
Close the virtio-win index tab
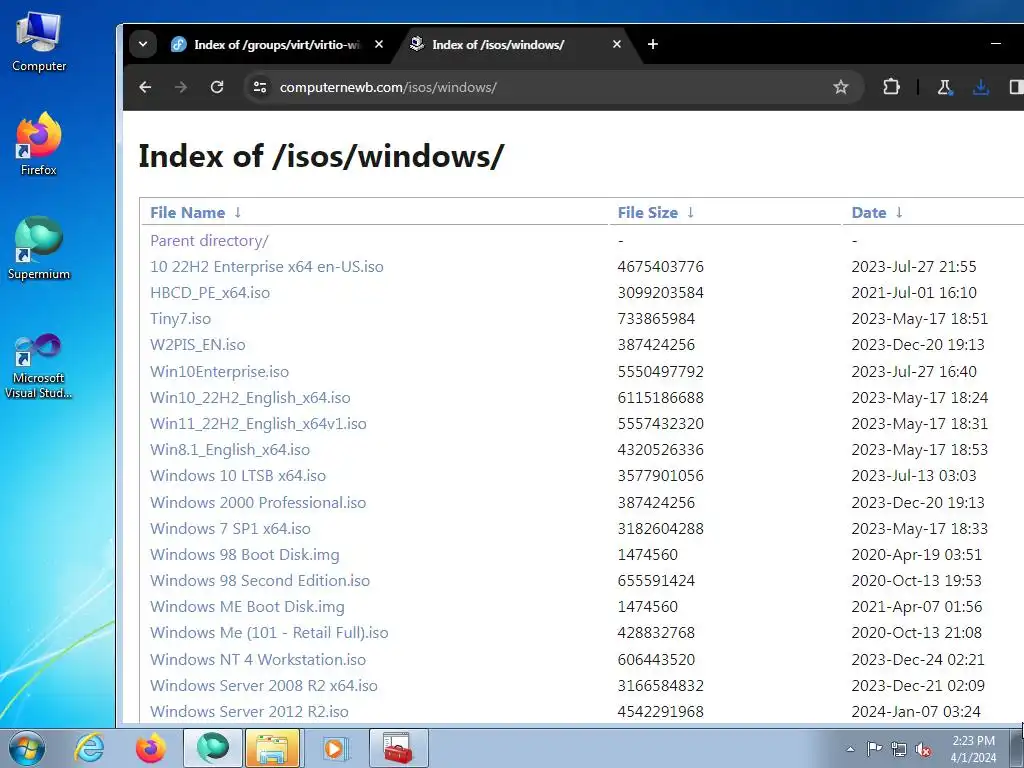(x=379, y=44)
